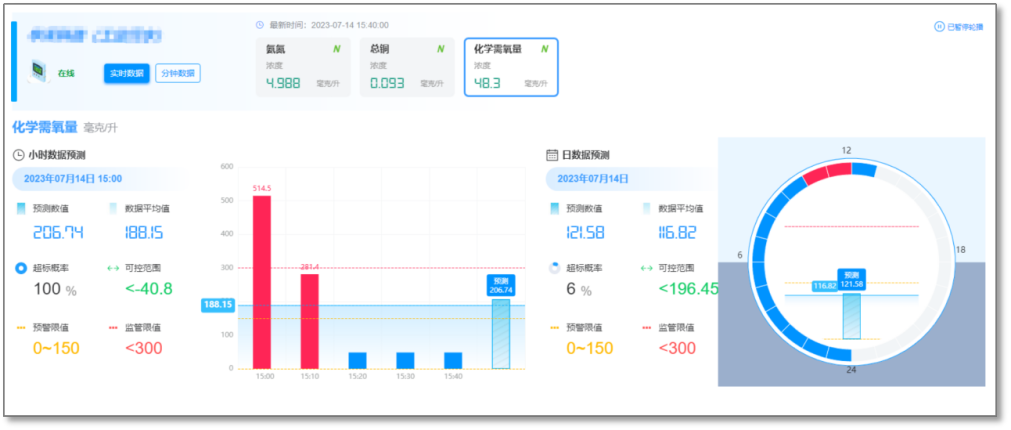1011x430 pixels.
Task: Click the daily date label 2023年07月14日
Action: point(593,179)
